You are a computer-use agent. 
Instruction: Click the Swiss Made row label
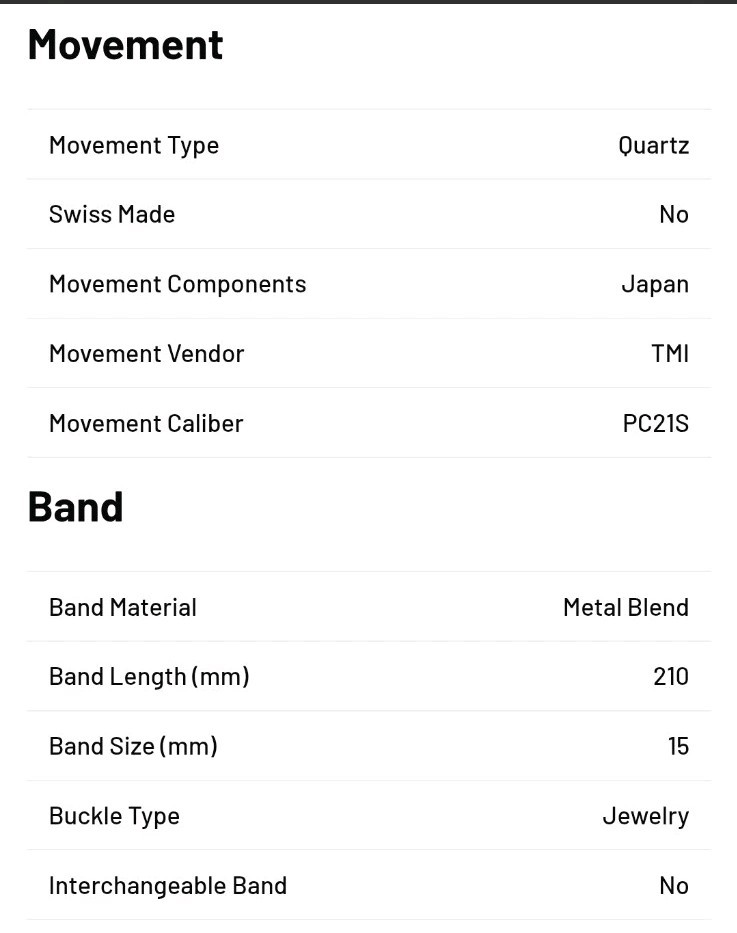click(112, 214)
